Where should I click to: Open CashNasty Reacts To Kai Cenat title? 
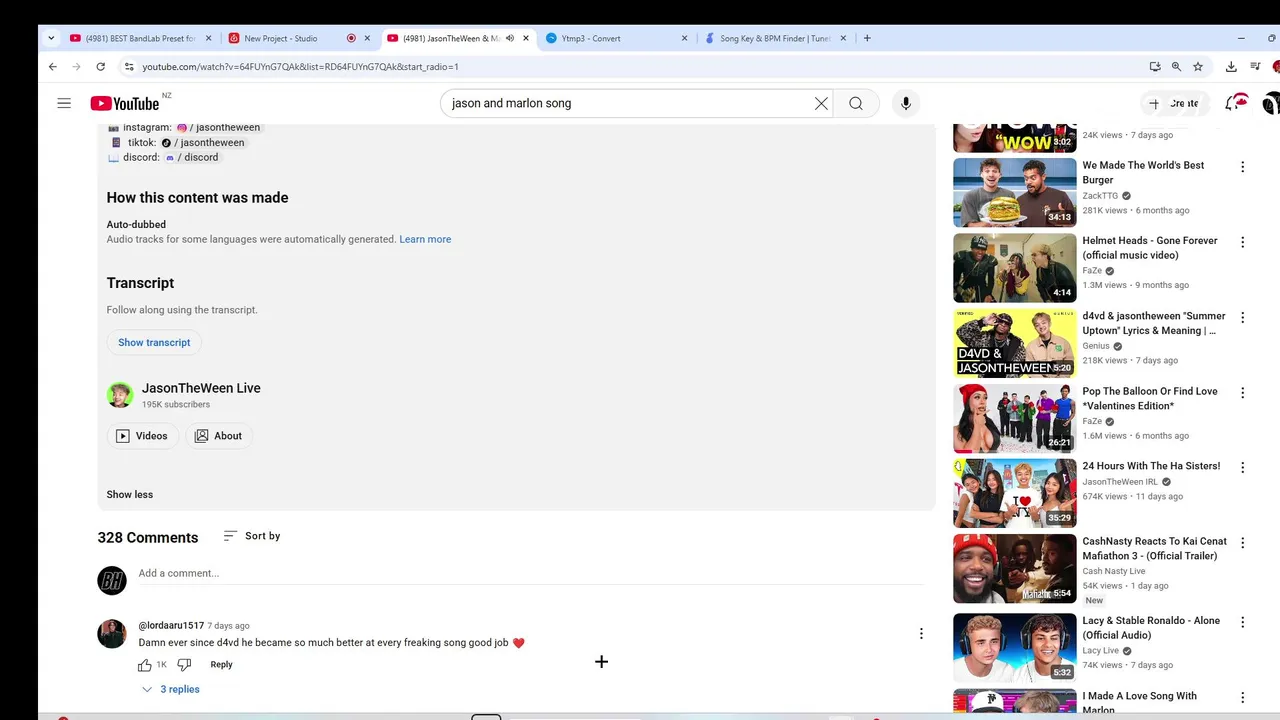1154,548
